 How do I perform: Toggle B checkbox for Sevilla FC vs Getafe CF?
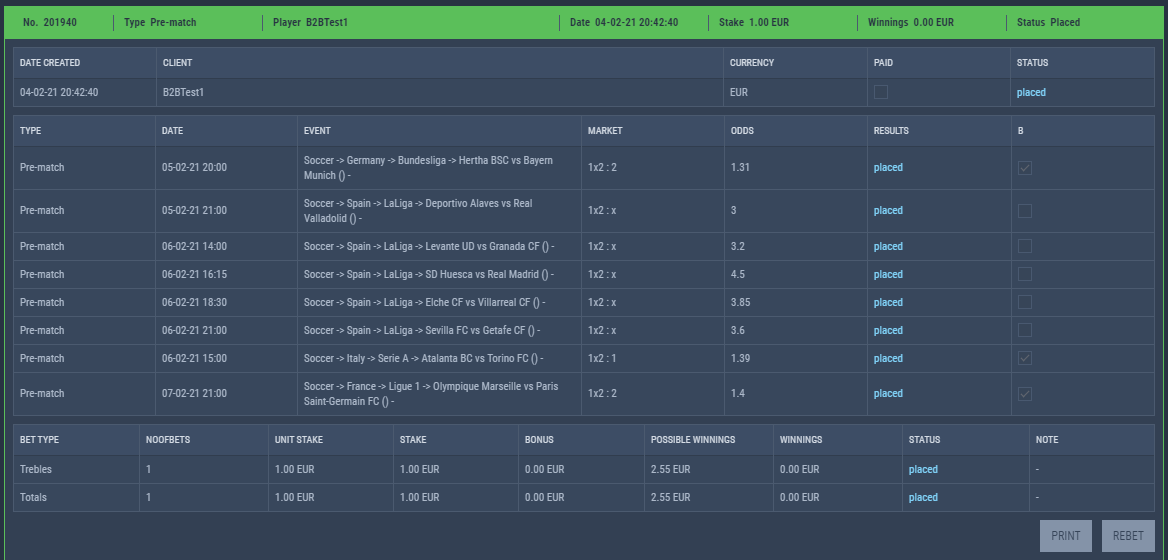click(x=1025, y=331)
